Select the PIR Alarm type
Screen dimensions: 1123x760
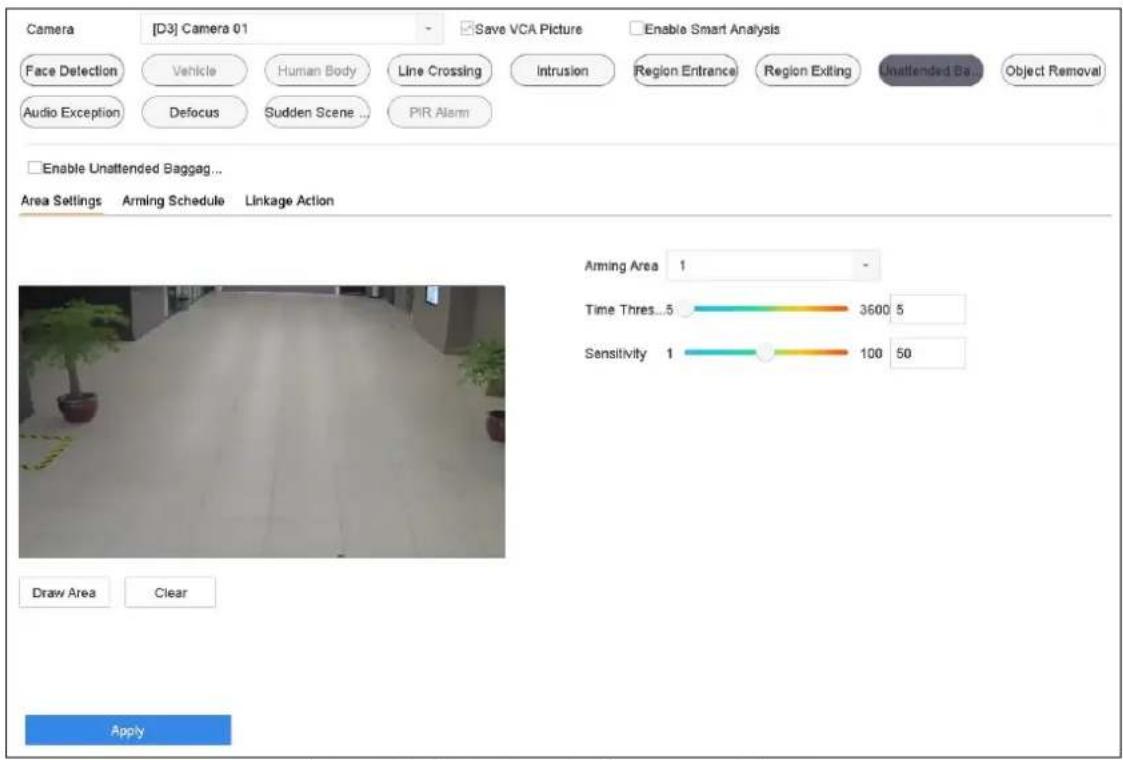click(440, 112)
